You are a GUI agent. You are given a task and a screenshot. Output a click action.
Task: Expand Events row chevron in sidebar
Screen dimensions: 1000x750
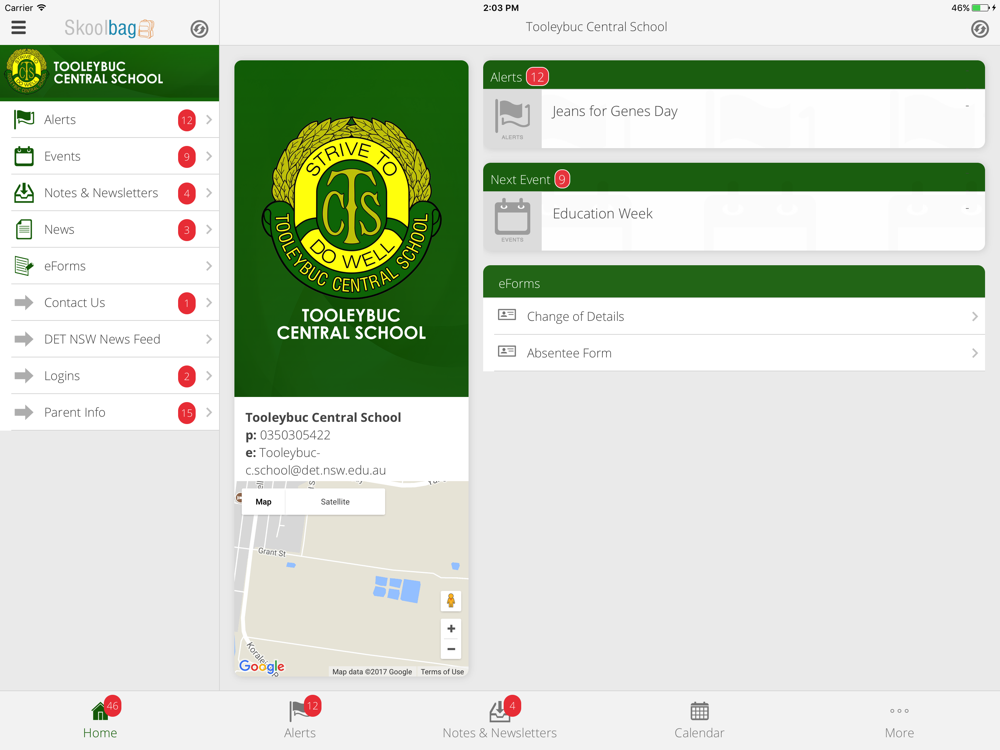tap(209, 156)
